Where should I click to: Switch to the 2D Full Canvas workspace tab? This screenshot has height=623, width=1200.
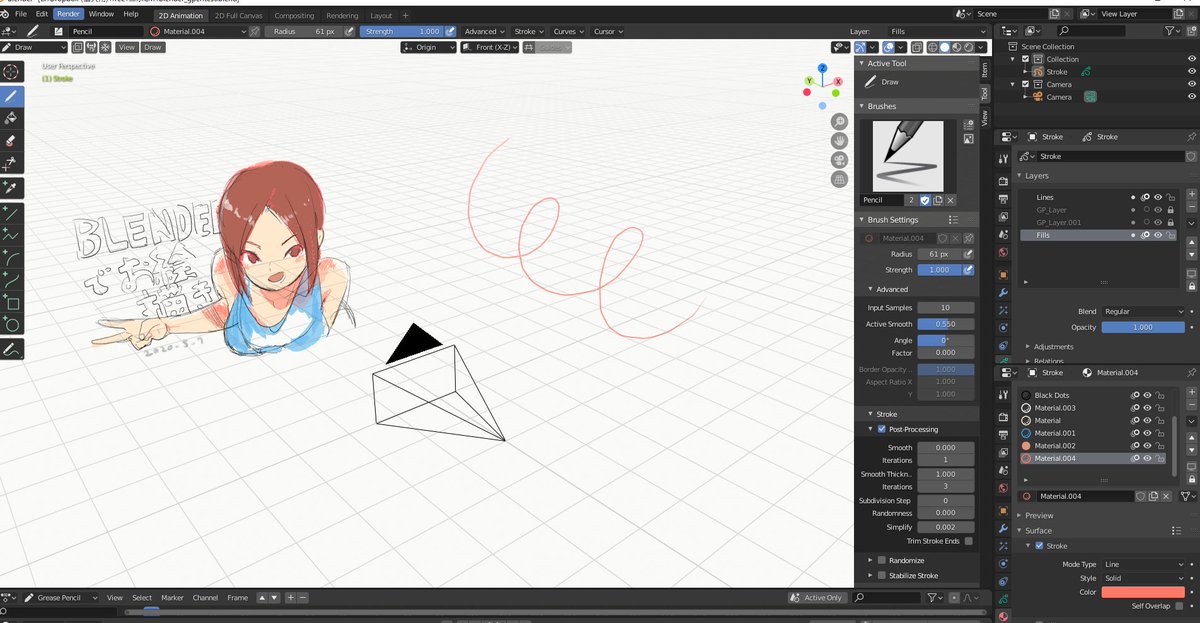[238, 16]
